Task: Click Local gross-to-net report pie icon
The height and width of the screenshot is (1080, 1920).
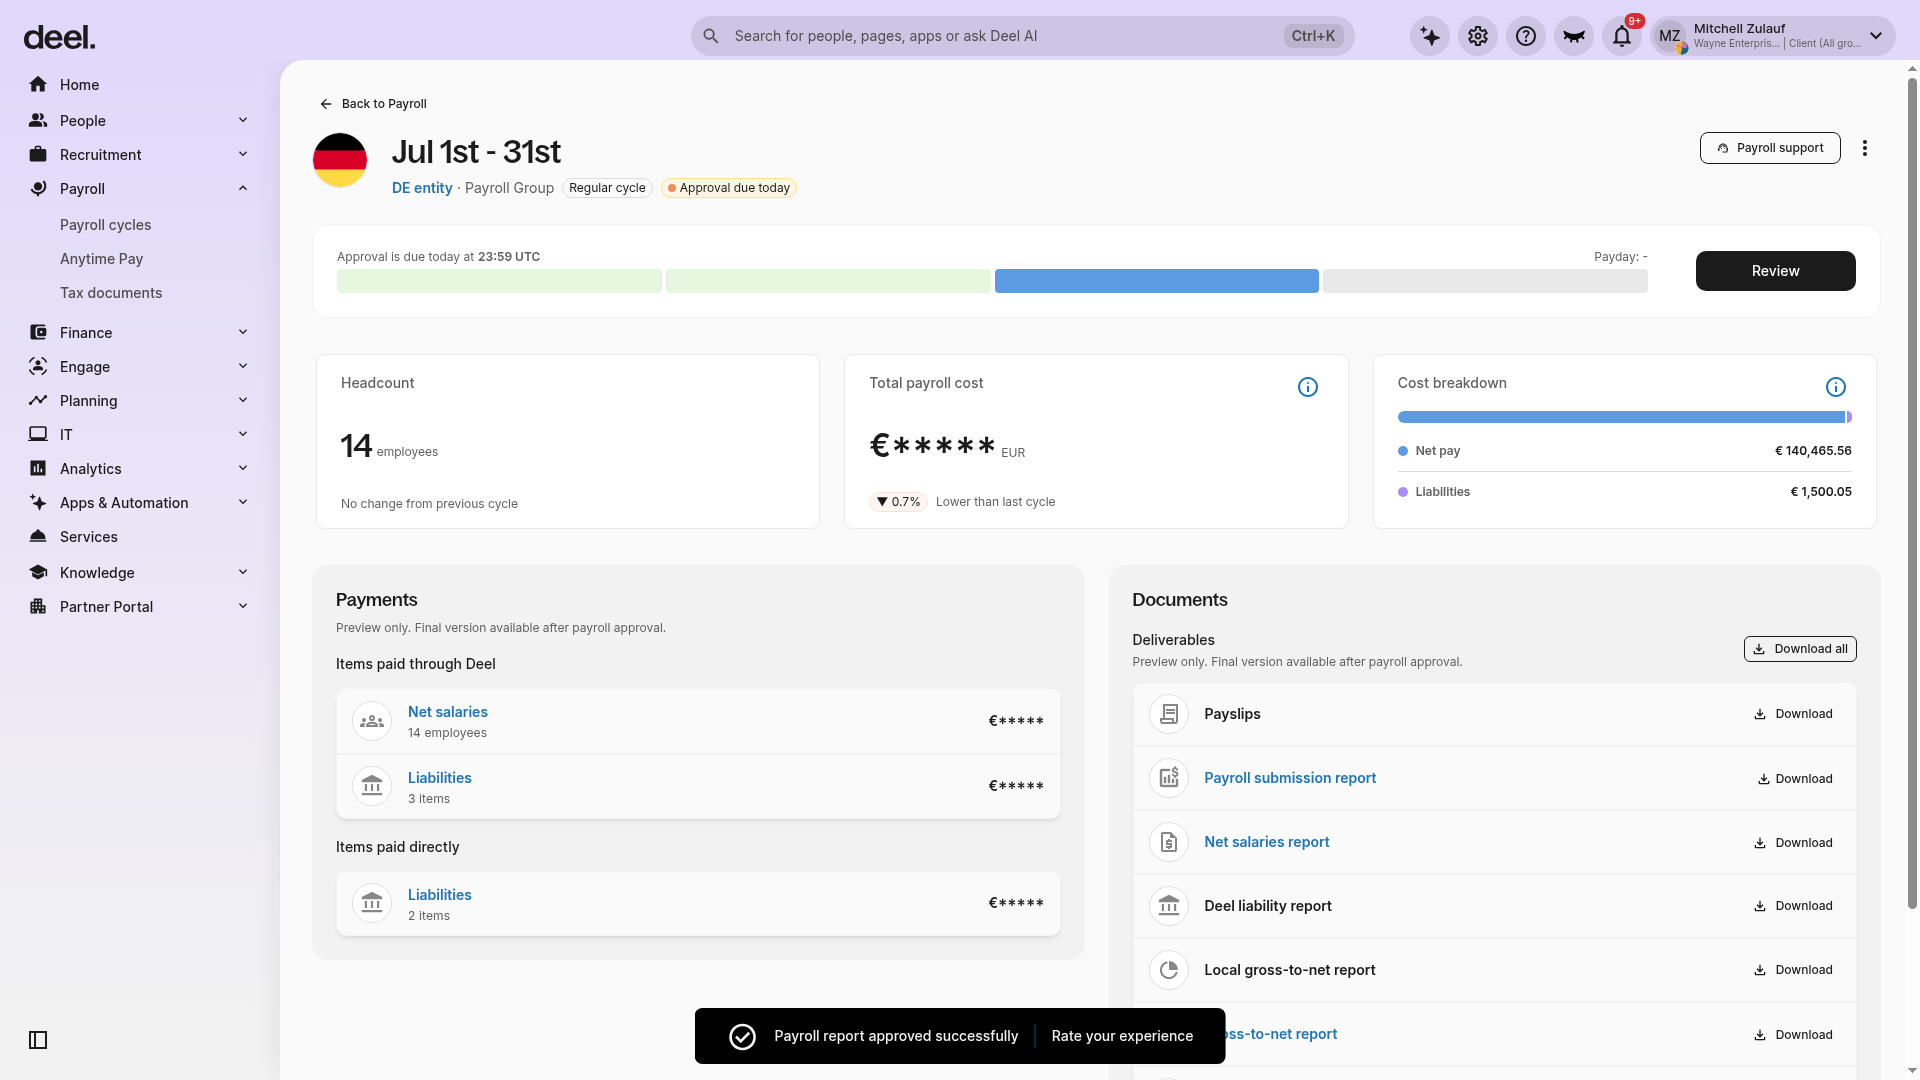Action: click(x=1169, y=970)
